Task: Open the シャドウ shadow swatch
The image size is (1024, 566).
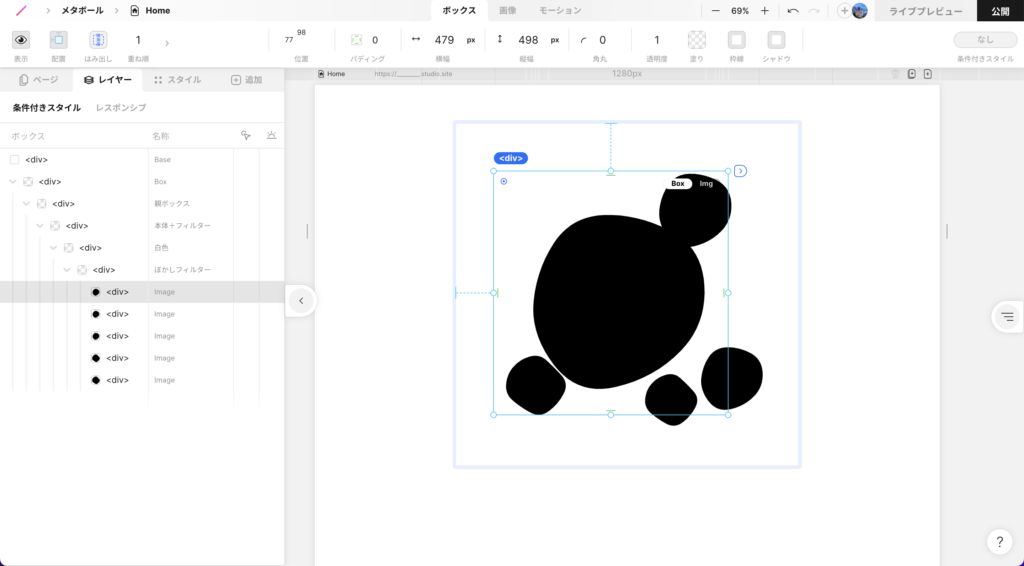Action: [776, 40]
